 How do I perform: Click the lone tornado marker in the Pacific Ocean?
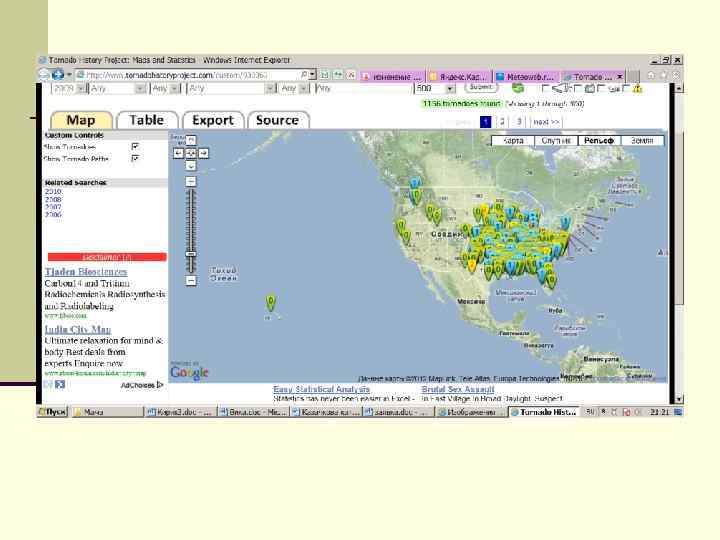pyautogui.click(x=271, y=303)
